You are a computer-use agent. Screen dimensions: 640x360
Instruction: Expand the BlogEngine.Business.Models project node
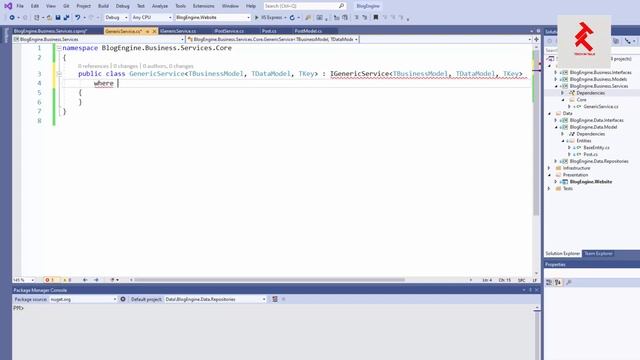(x=556, y=79)
